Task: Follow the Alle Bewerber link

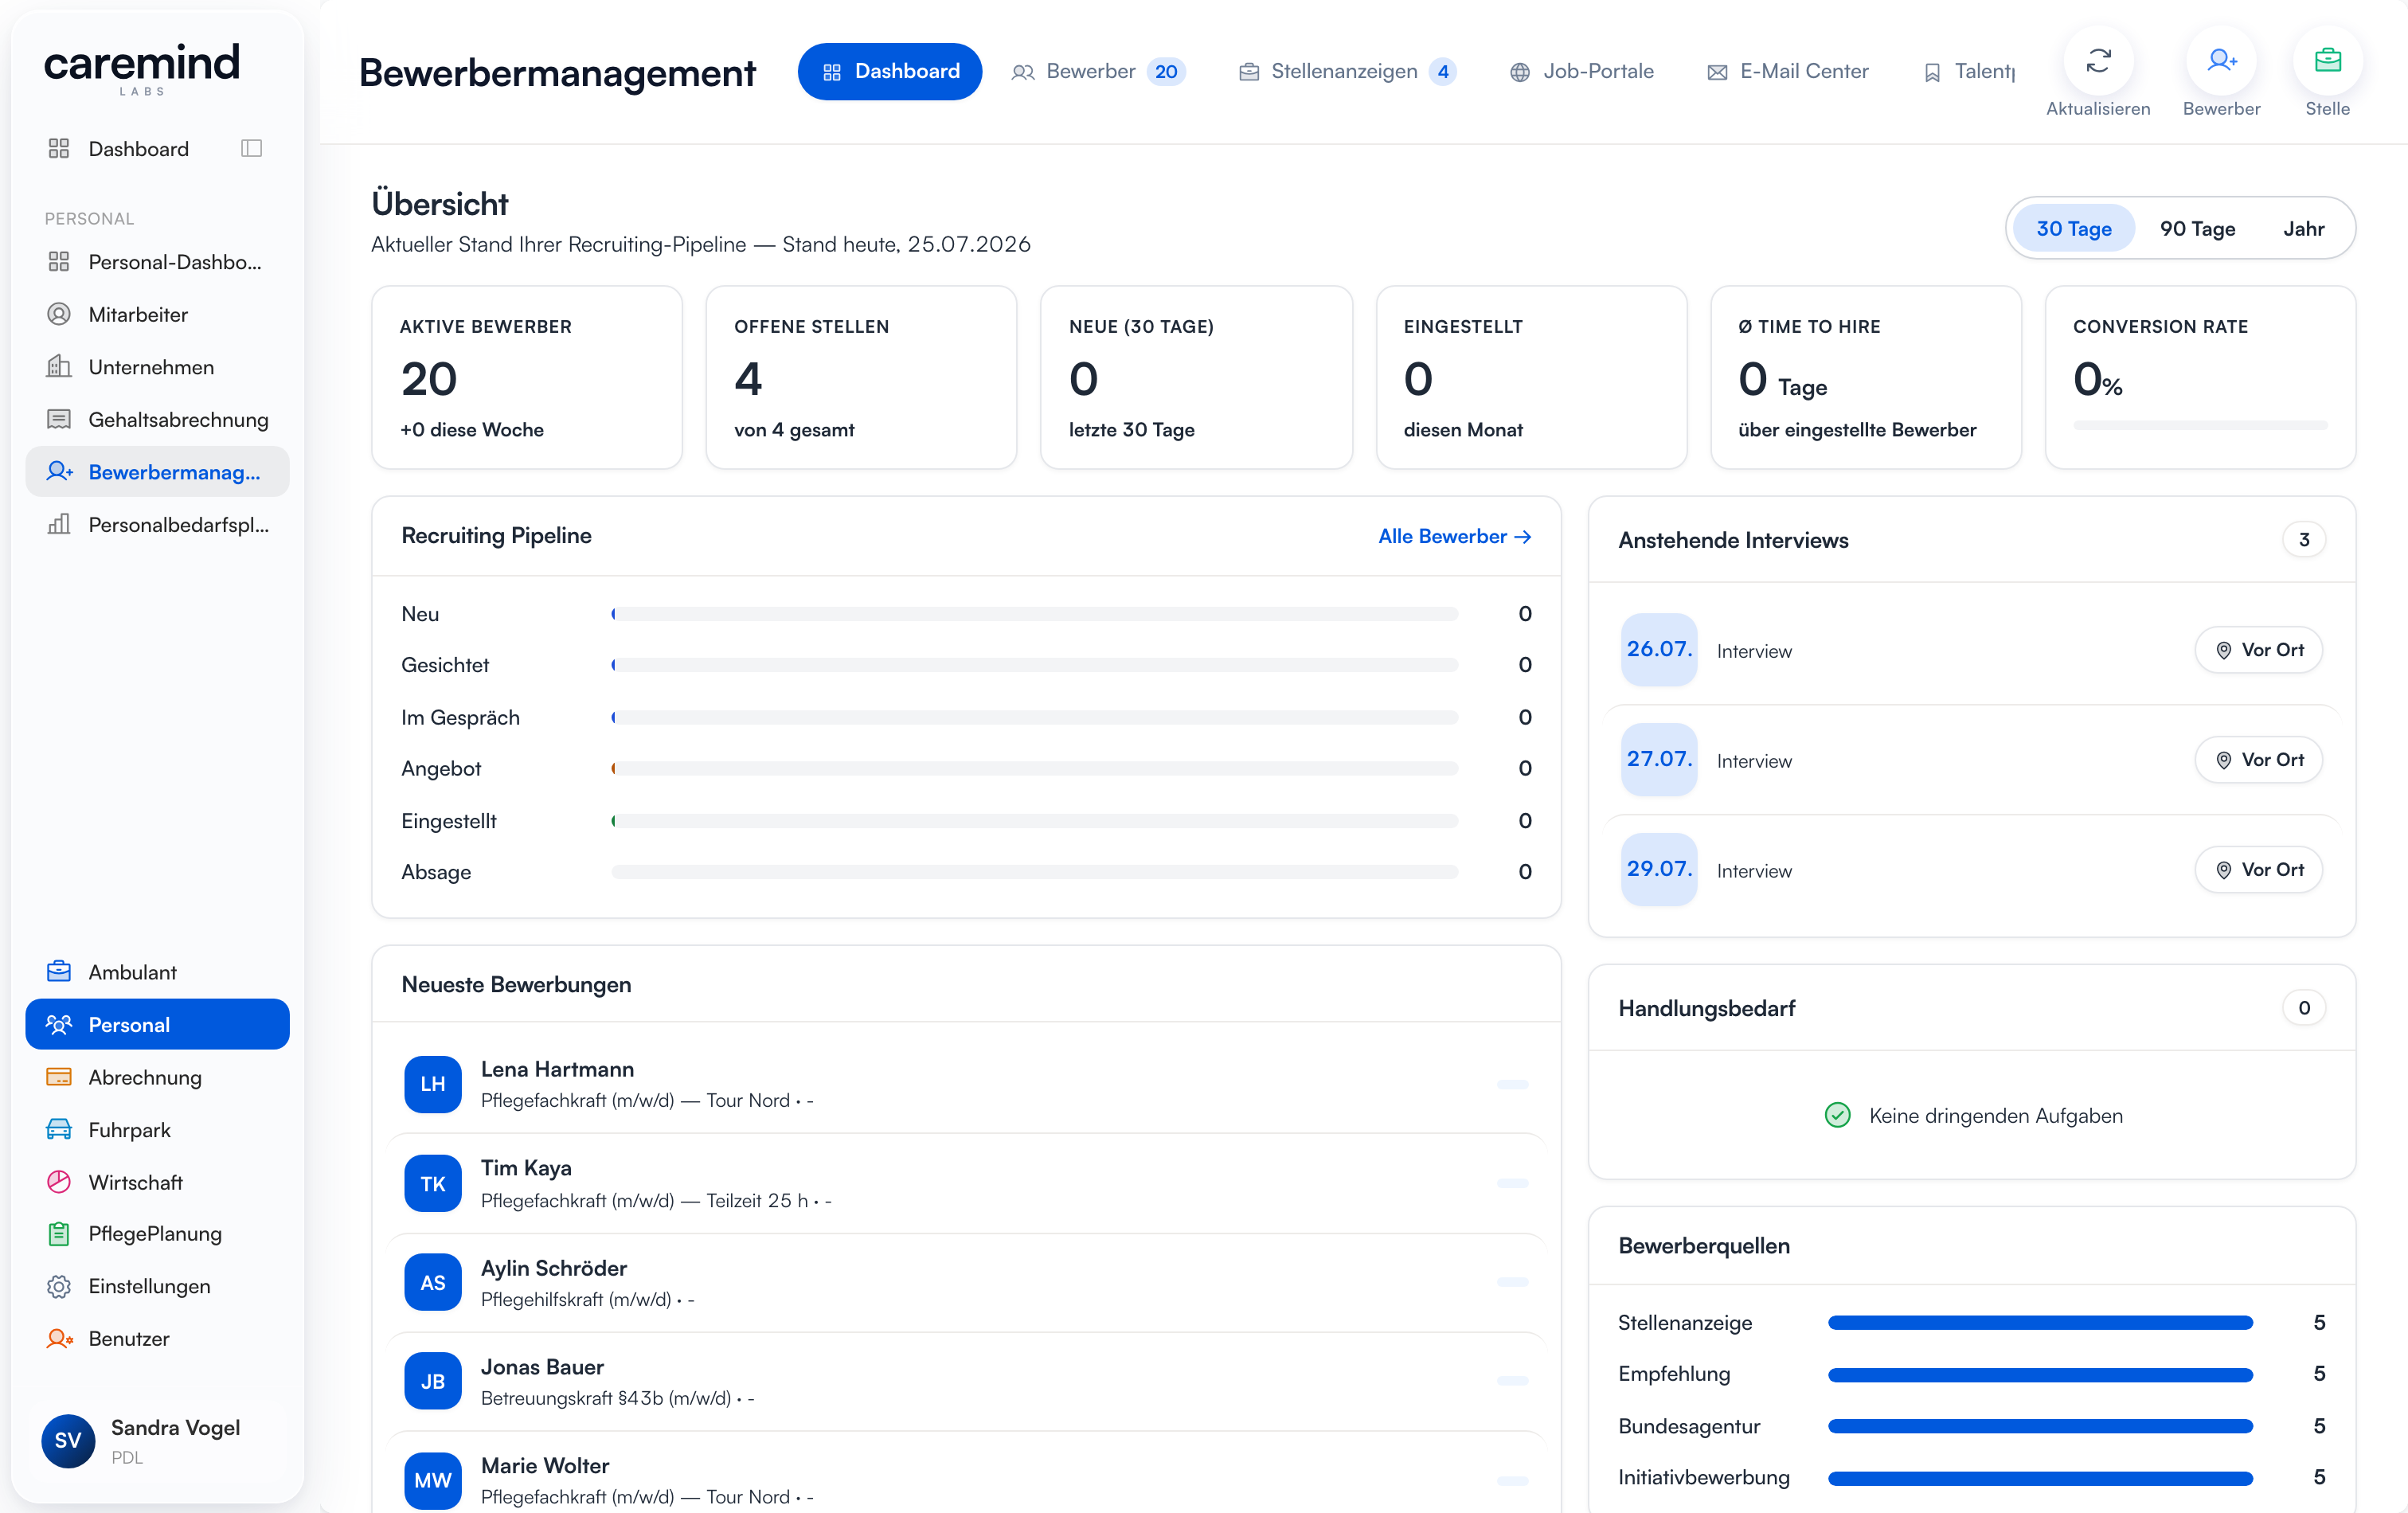Action: 1454,536
